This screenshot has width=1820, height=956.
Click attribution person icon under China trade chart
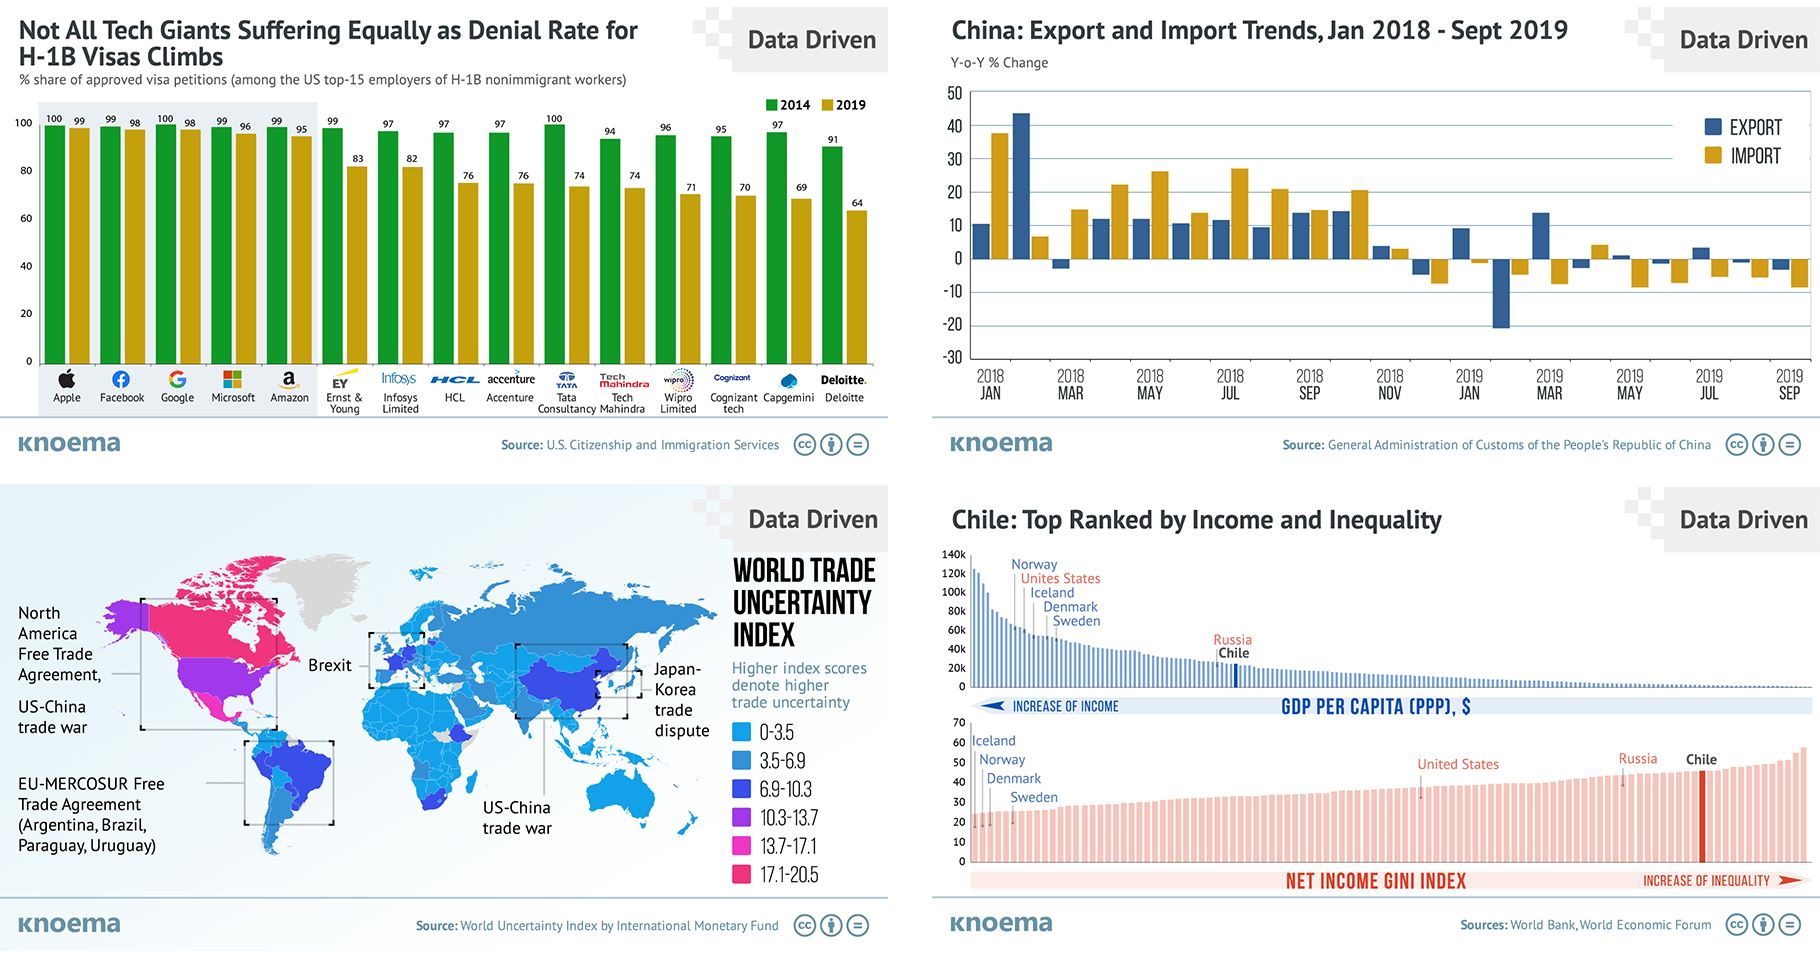(x=1764, y=445)
